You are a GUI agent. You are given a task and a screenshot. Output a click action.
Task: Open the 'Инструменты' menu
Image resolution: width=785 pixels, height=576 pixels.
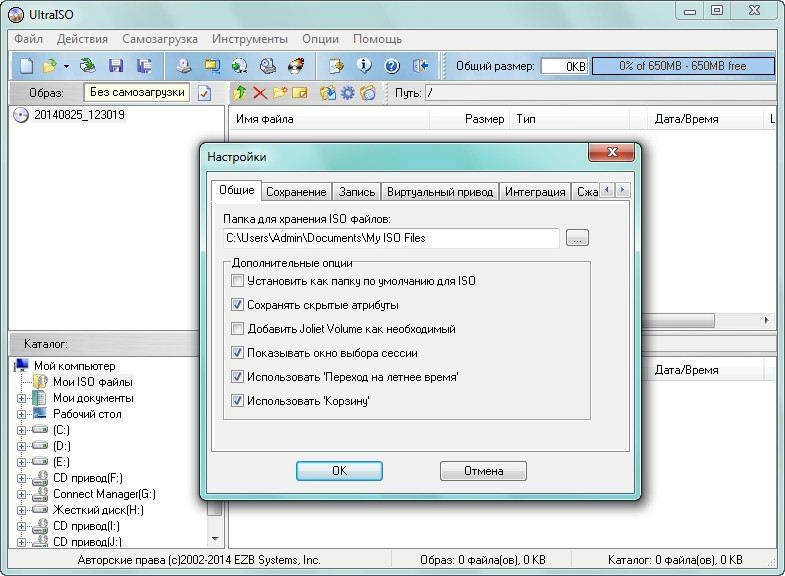coord(250,39)
